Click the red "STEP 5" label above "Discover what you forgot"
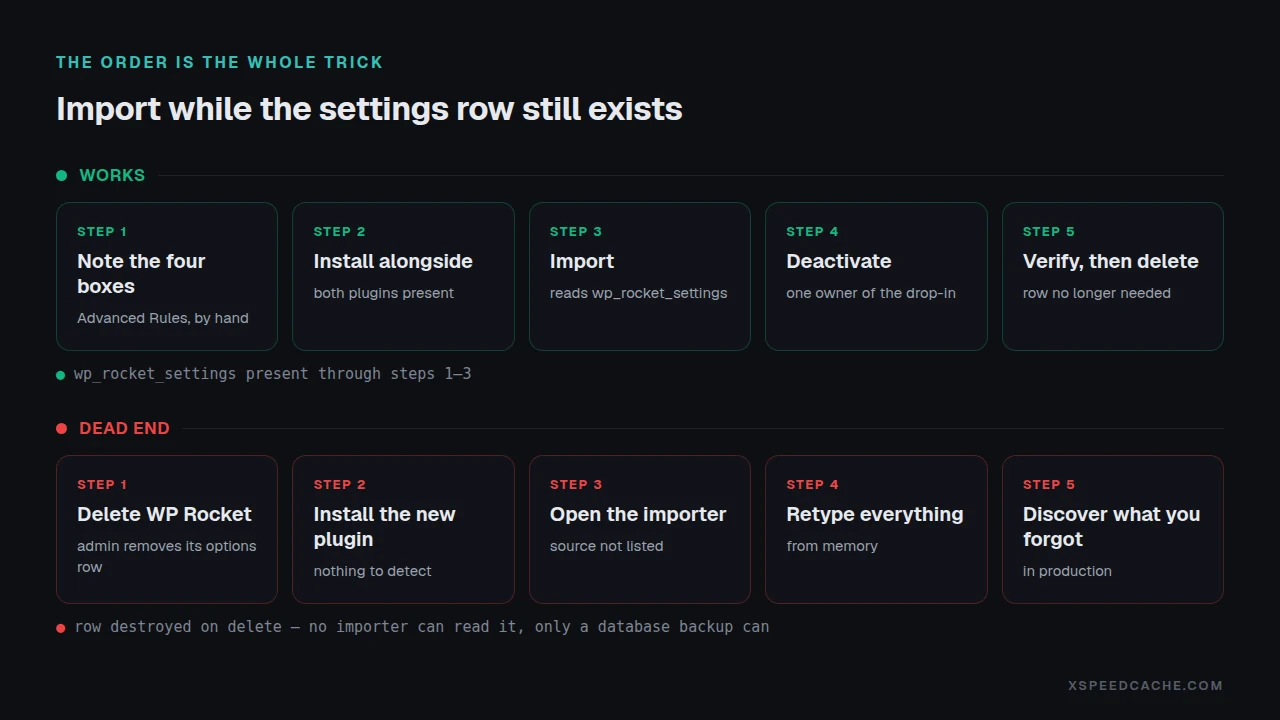Screen dimensions: 1280x720 click(1049, 484)
